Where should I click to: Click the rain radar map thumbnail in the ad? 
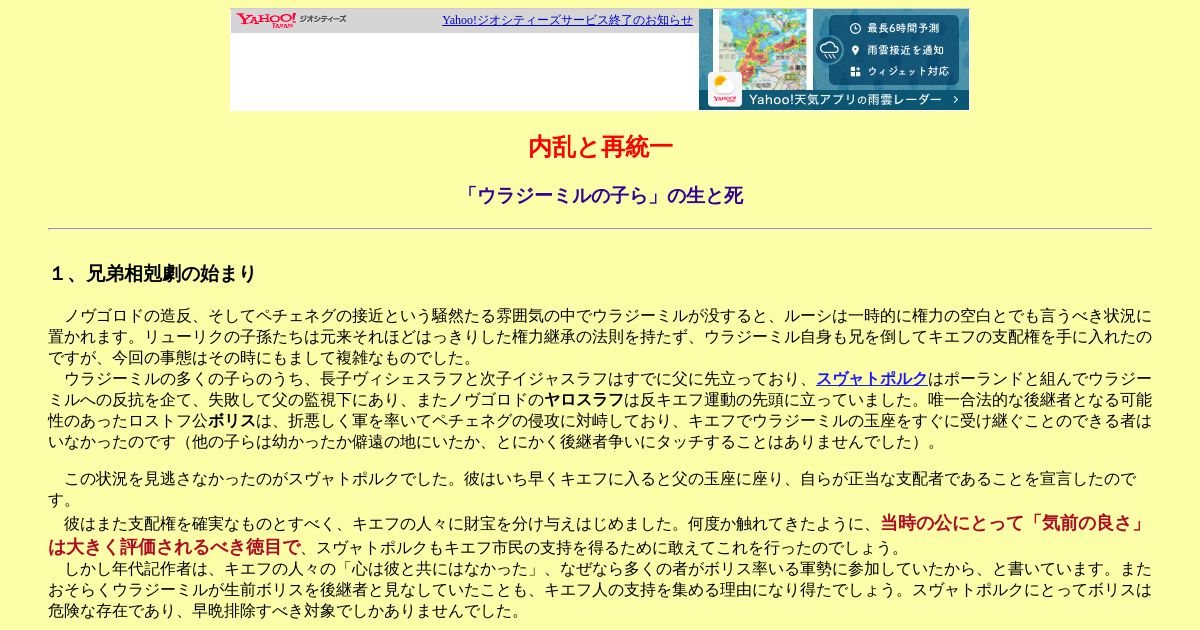761,50
